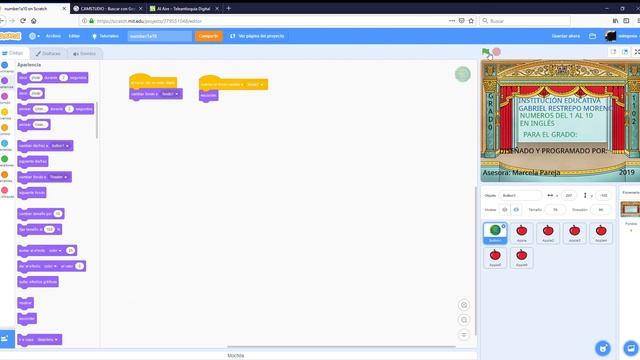Select the Sonido magenta category circle
The image size is (640, 360).
4,96
